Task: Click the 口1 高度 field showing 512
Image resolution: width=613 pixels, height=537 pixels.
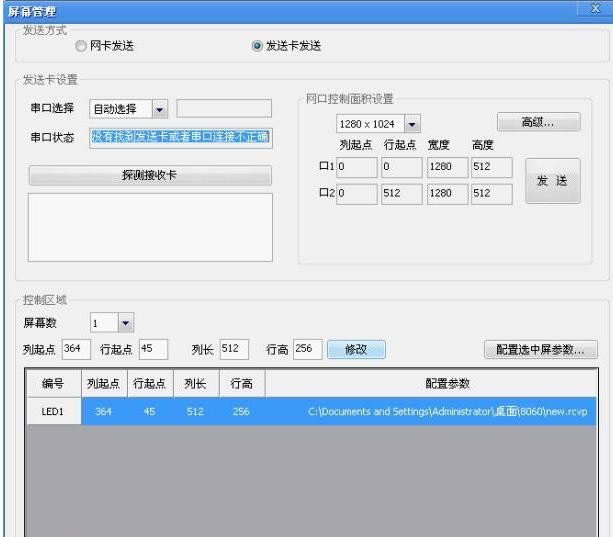Action: click(491, 167)
